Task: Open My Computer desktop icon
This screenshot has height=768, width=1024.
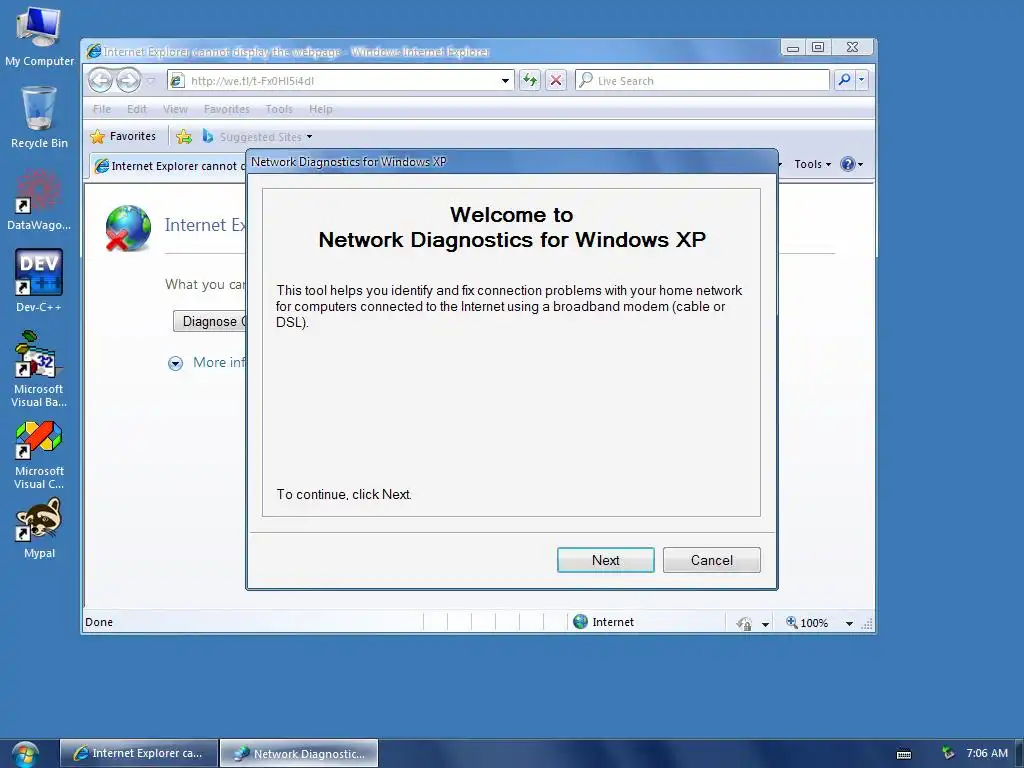Action: tap(39, 36)
